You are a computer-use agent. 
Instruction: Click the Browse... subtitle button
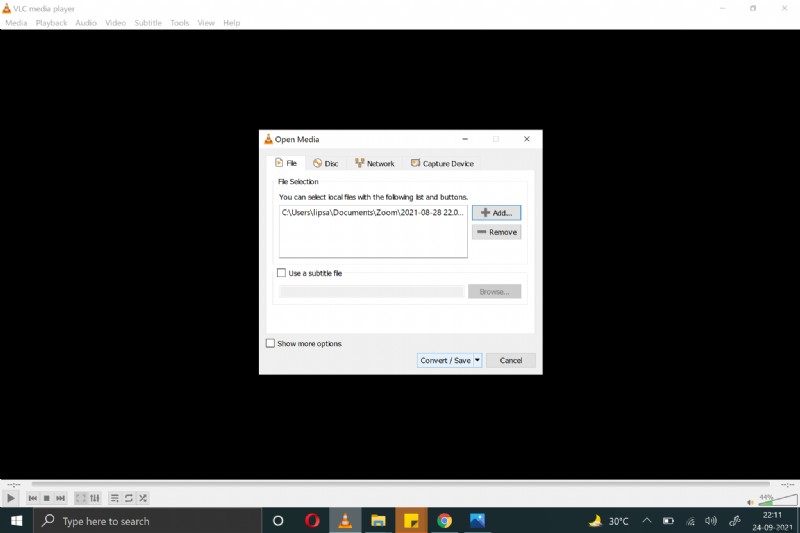point(494,292)
